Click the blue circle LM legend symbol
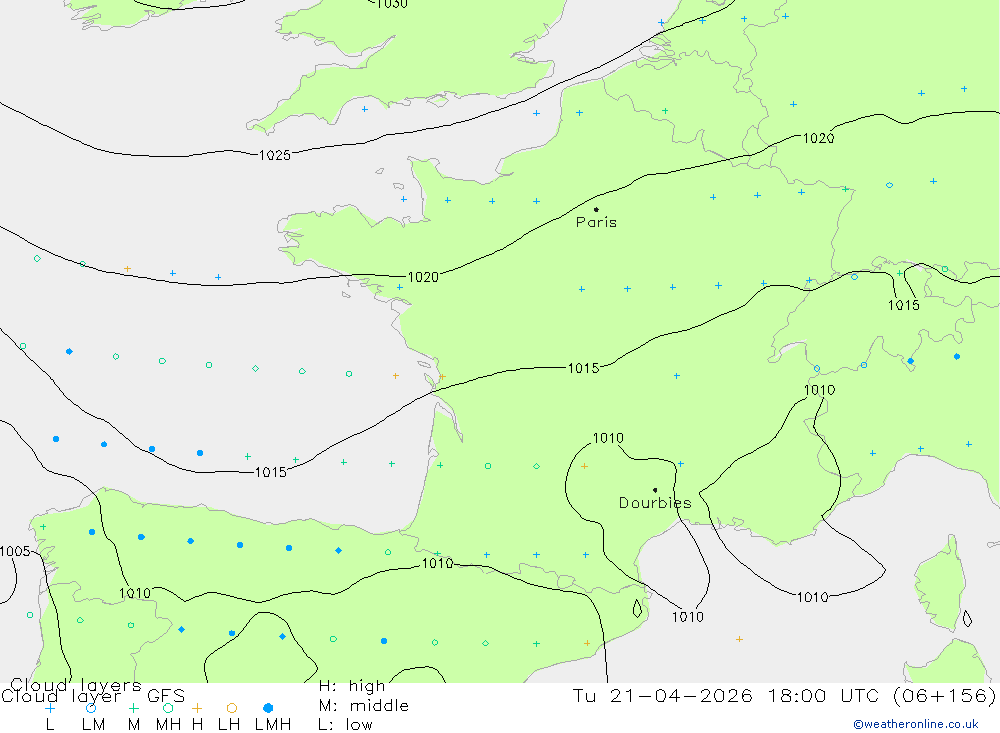The width and height of the screenshot is (1000, 733). click(x=91, y=707)
